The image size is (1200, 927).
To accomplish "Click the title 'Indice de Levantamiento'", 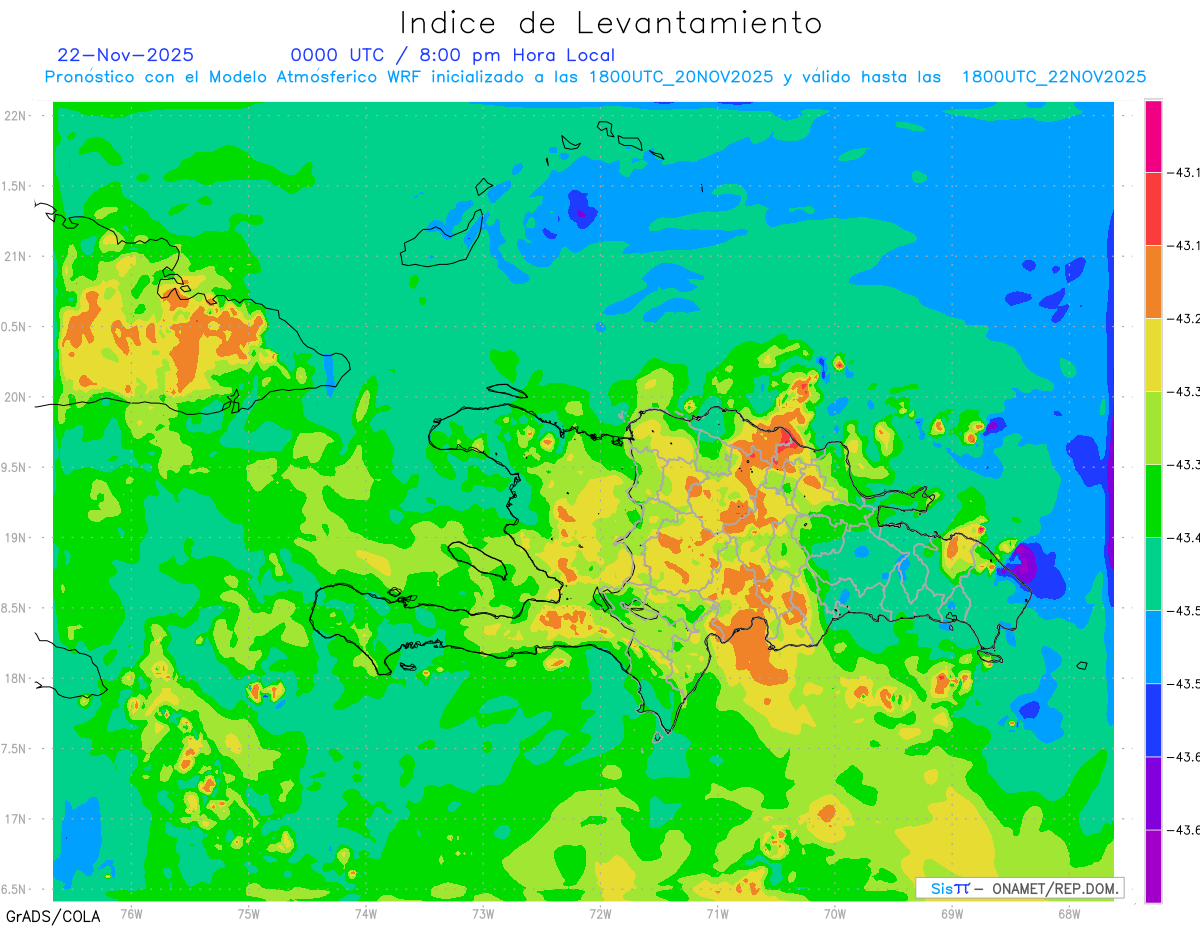I will click(x=611, y=23).
